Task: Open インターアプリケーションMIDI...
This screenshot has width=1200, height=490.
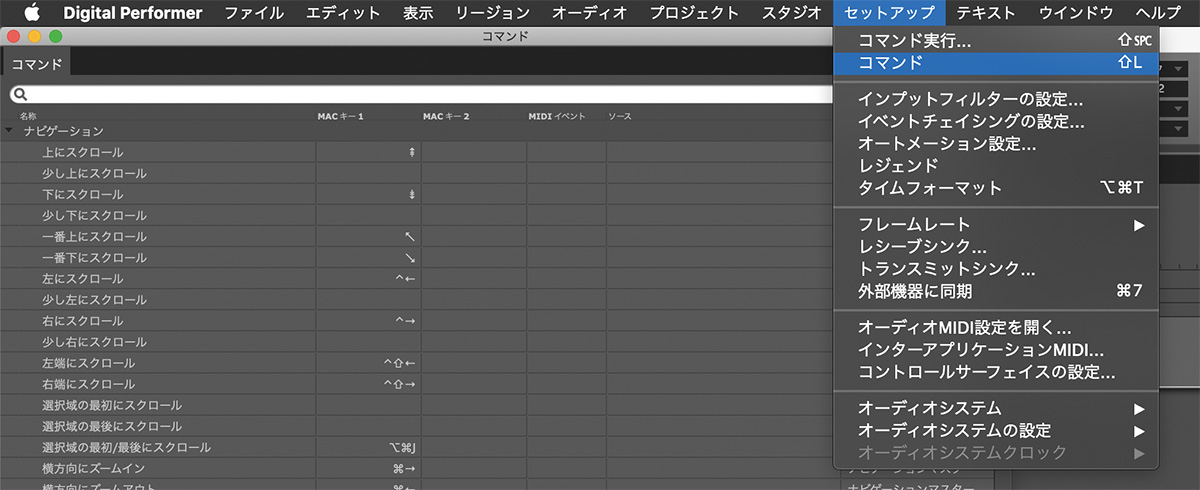Action: 996,350
